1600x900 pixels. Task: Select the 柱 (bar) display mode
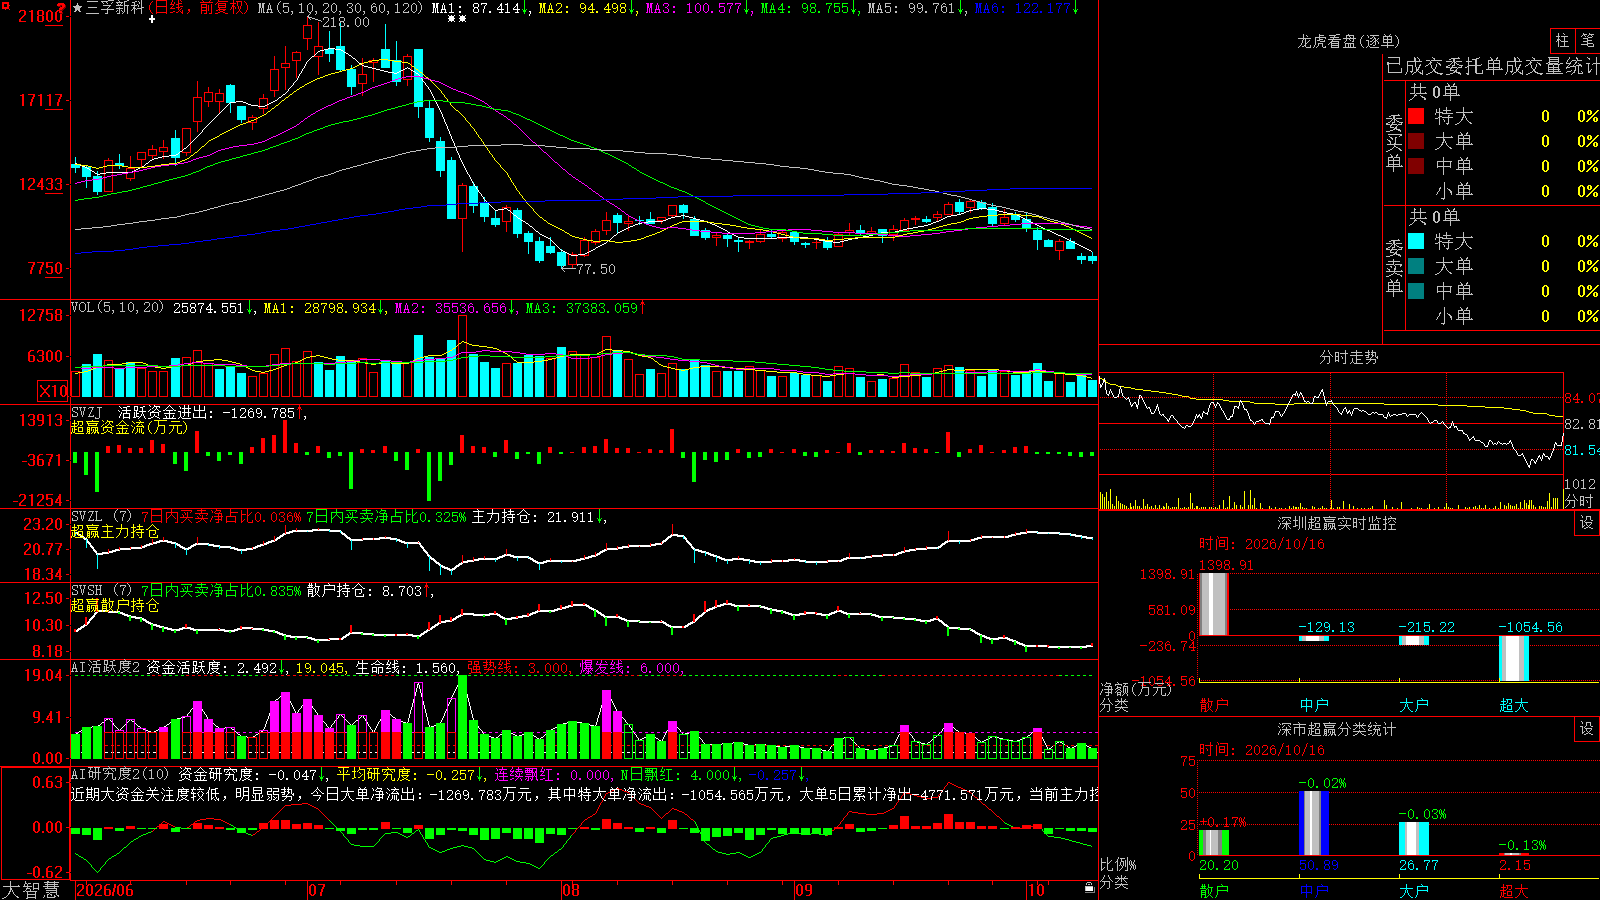(x=1562, y=41)
